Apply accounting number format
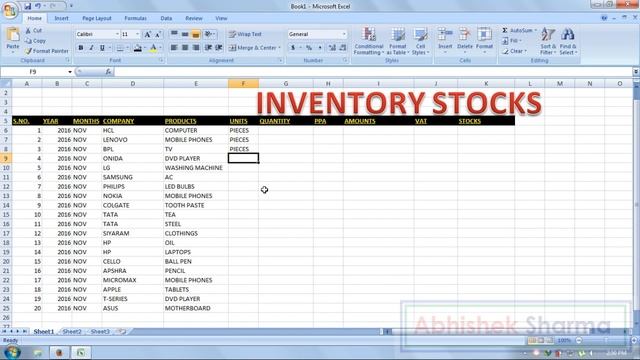Viewport: 640px width, 360px height. coord(293,48)
